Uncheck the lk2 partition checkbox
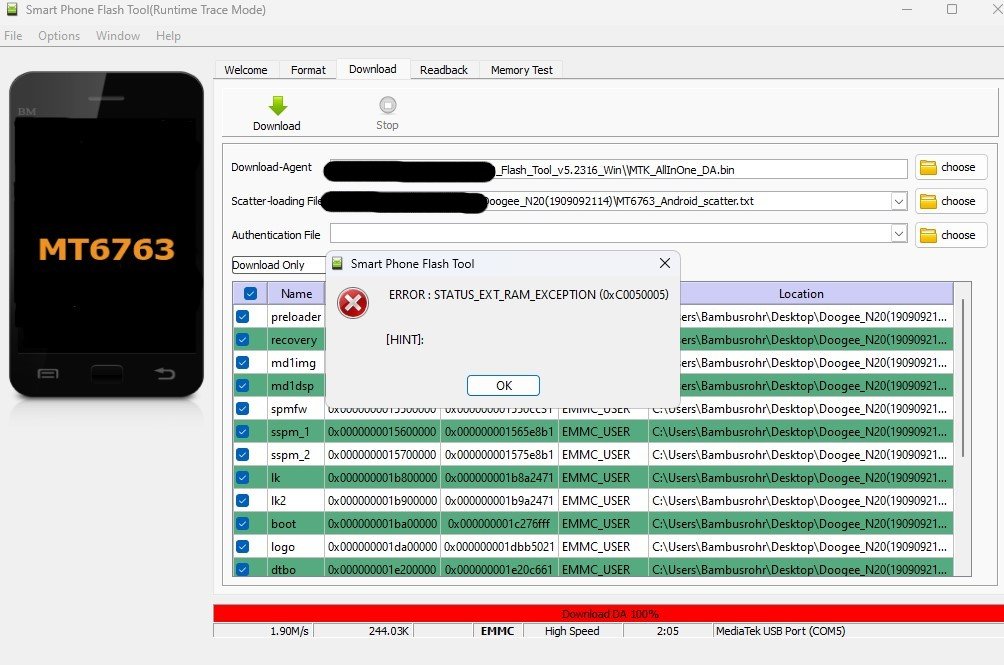The image size is (1004, 665). [243, 501]
